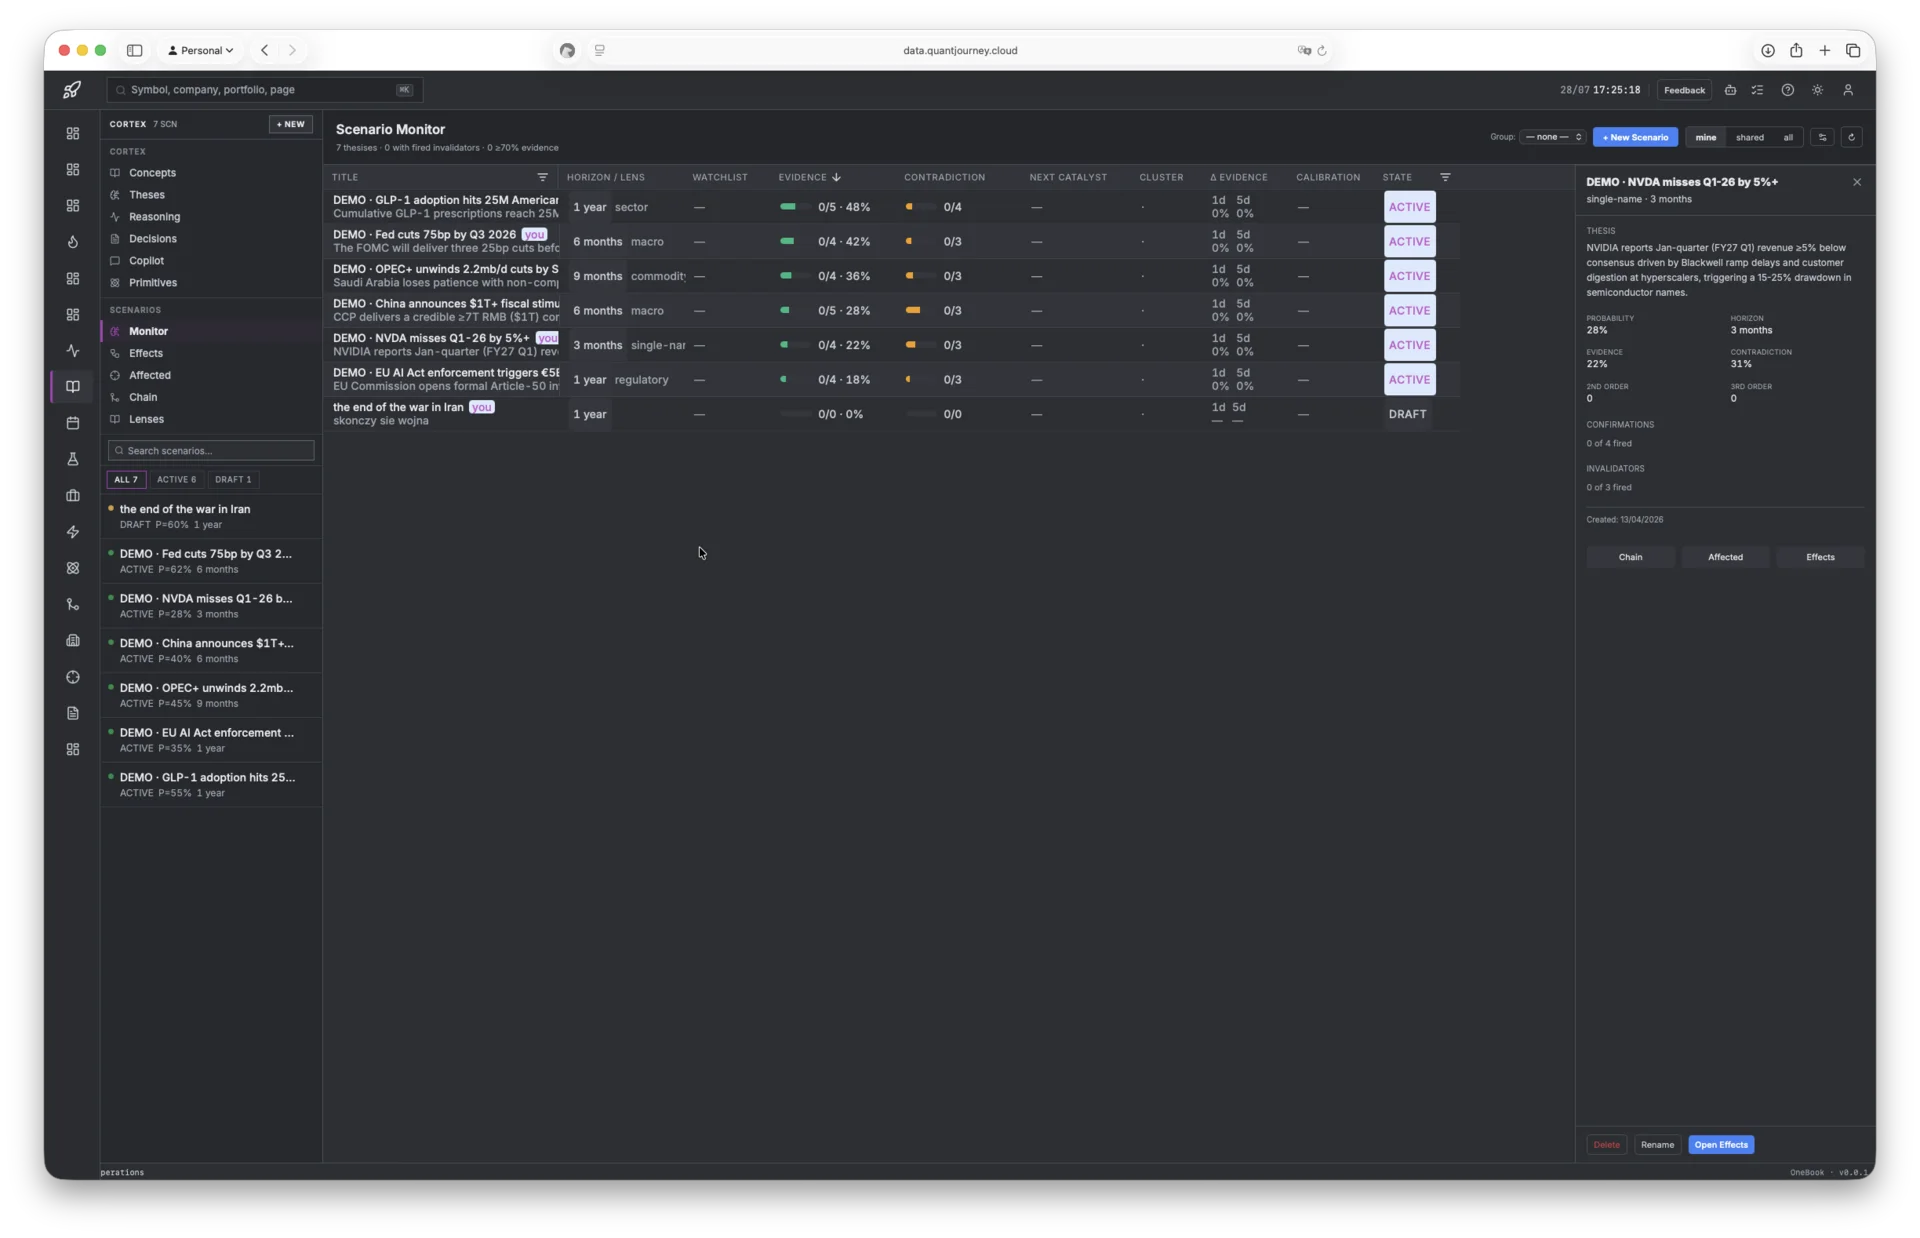Image resolution: width=1920 pixels, height=1238 pixels.
Task: Click the Safari sidebar toggle icon
Action: [135, 50]
